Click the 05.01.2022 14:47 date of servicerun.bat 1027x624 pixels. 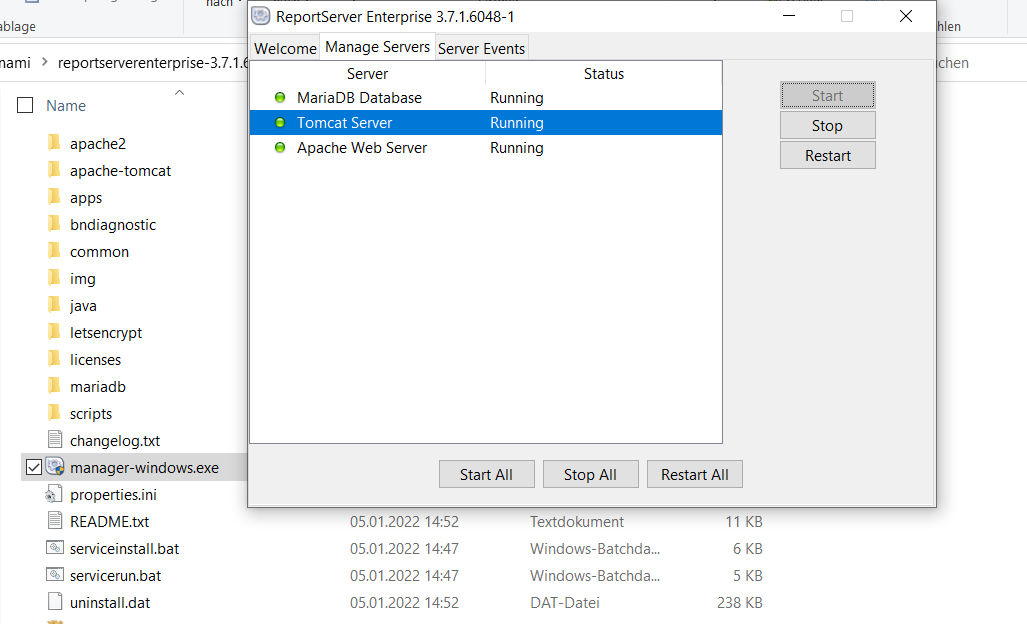click(x=404, y=576)
